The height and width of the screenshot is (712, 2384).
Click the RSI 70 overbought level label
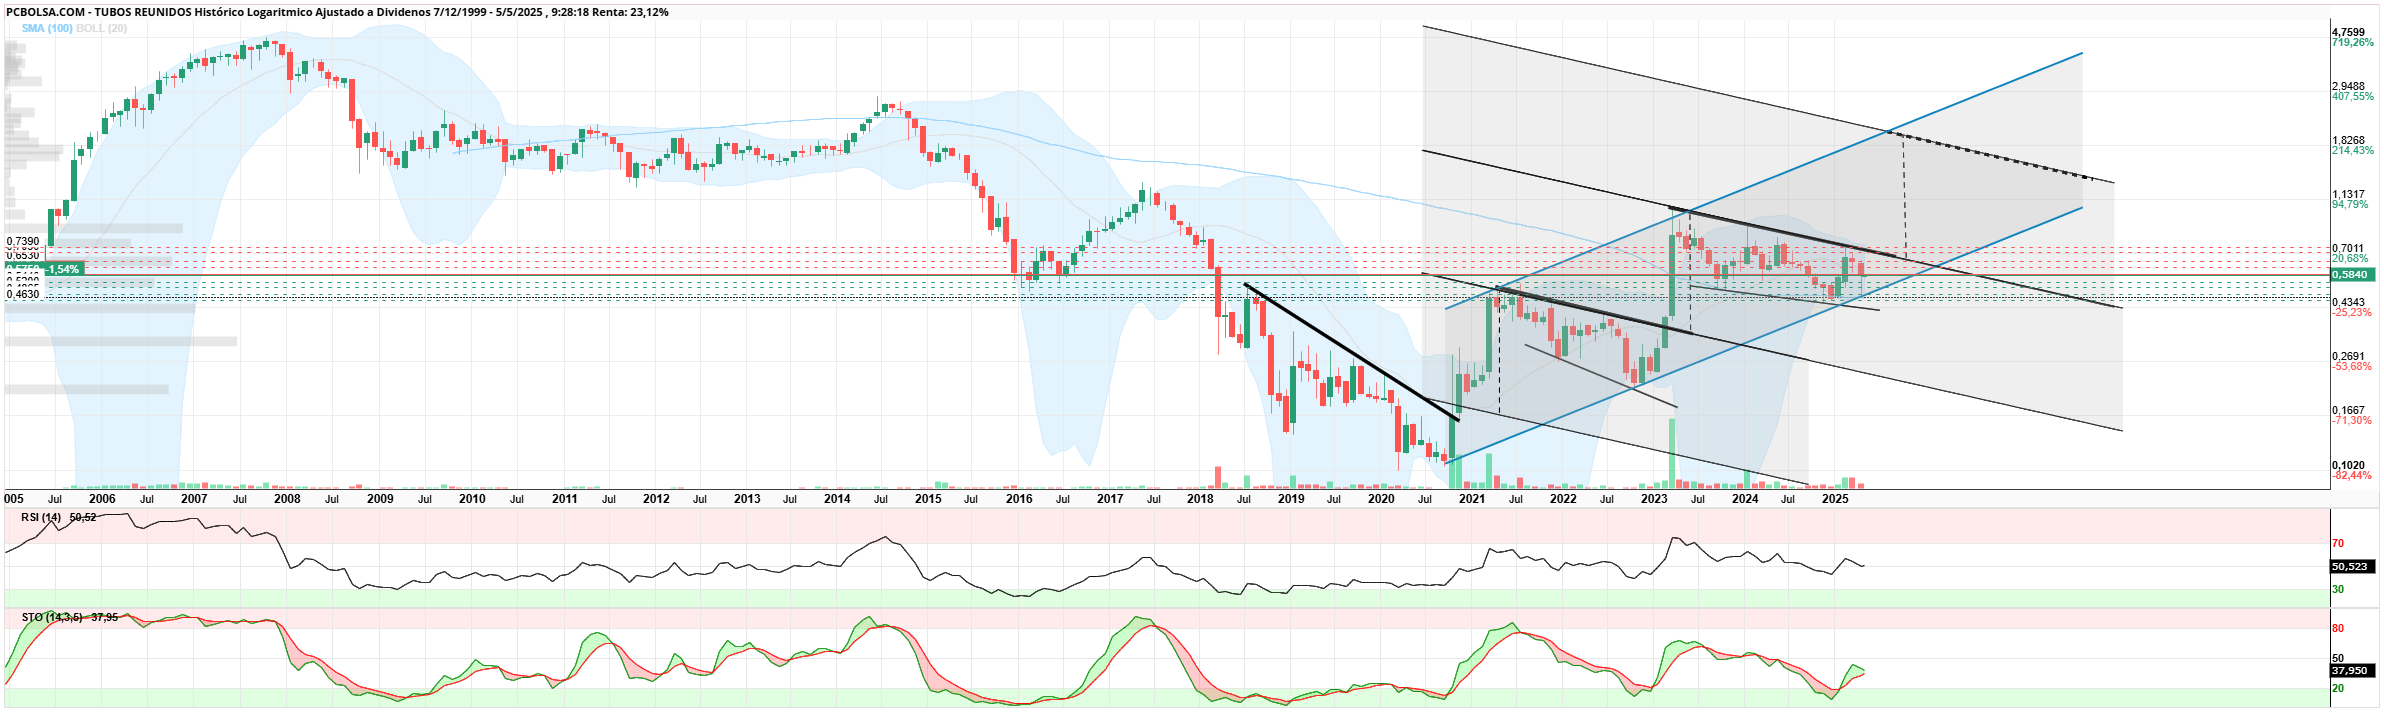click(2338, 544)
